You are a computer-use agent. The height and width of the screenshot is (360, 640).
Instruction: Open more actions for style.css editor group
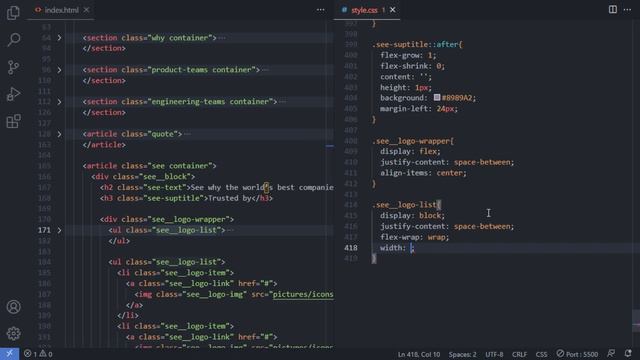pyautogui.click(x=627, y=9)
